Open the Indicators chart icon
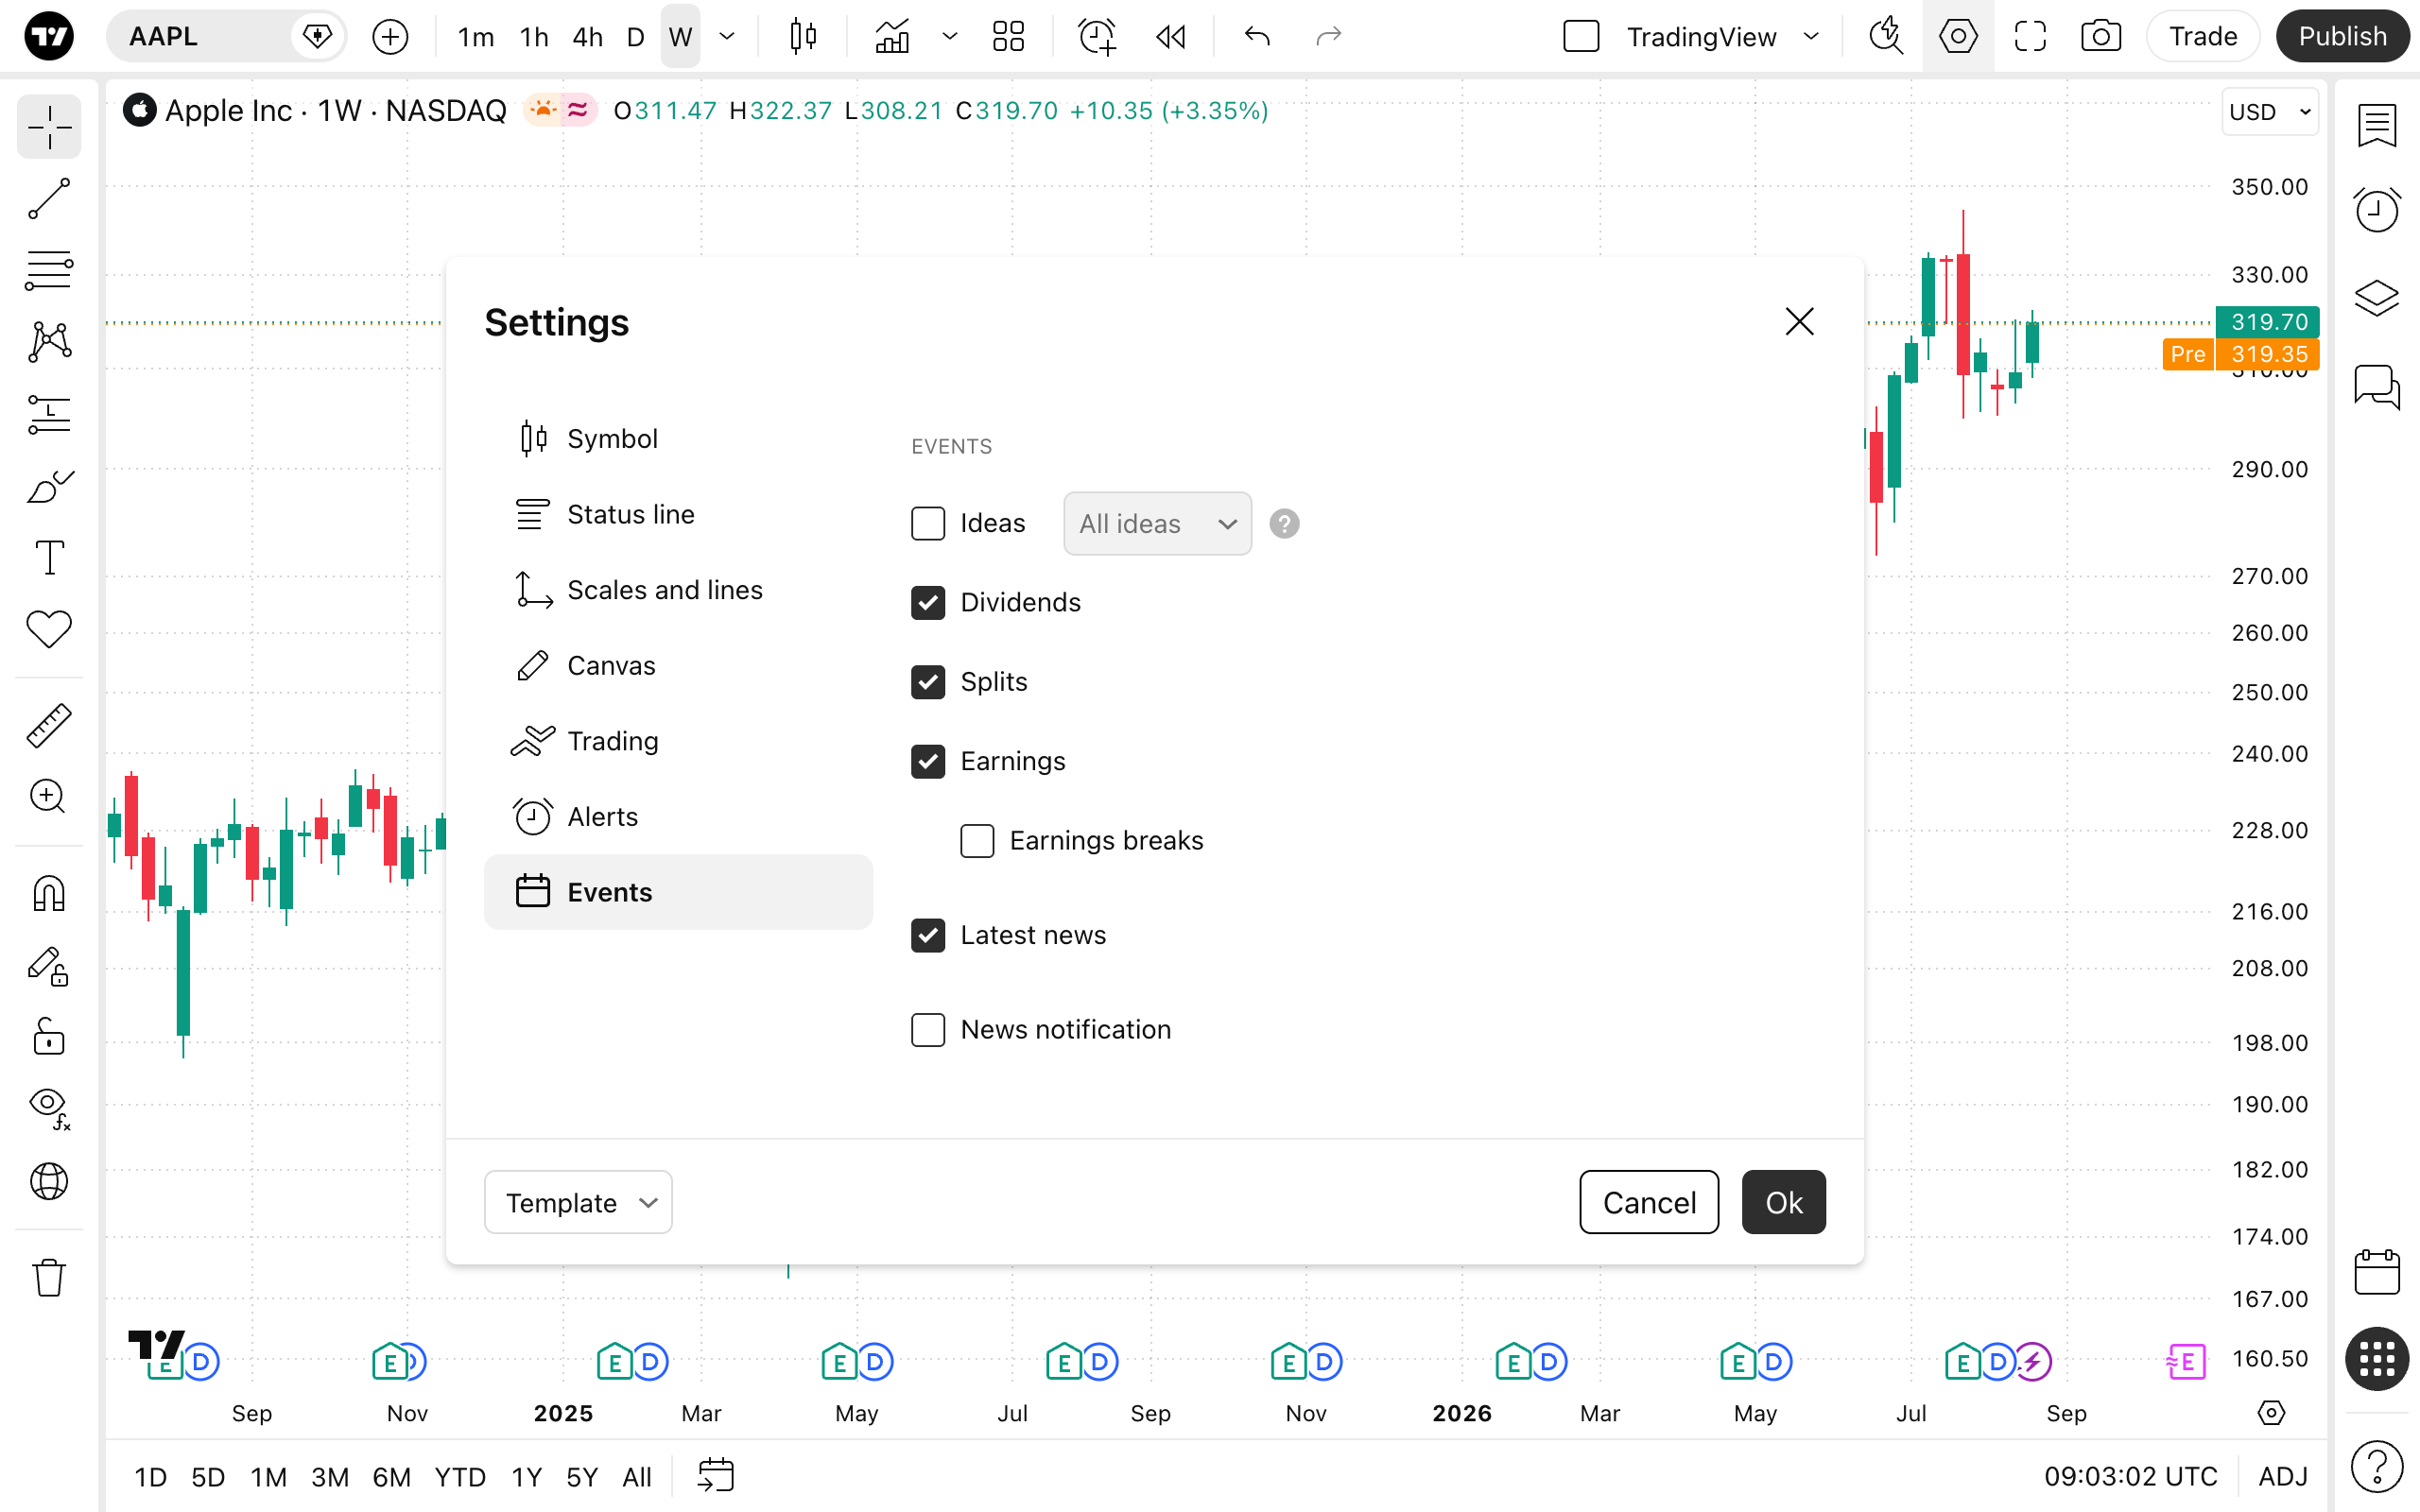 point(892,37)
